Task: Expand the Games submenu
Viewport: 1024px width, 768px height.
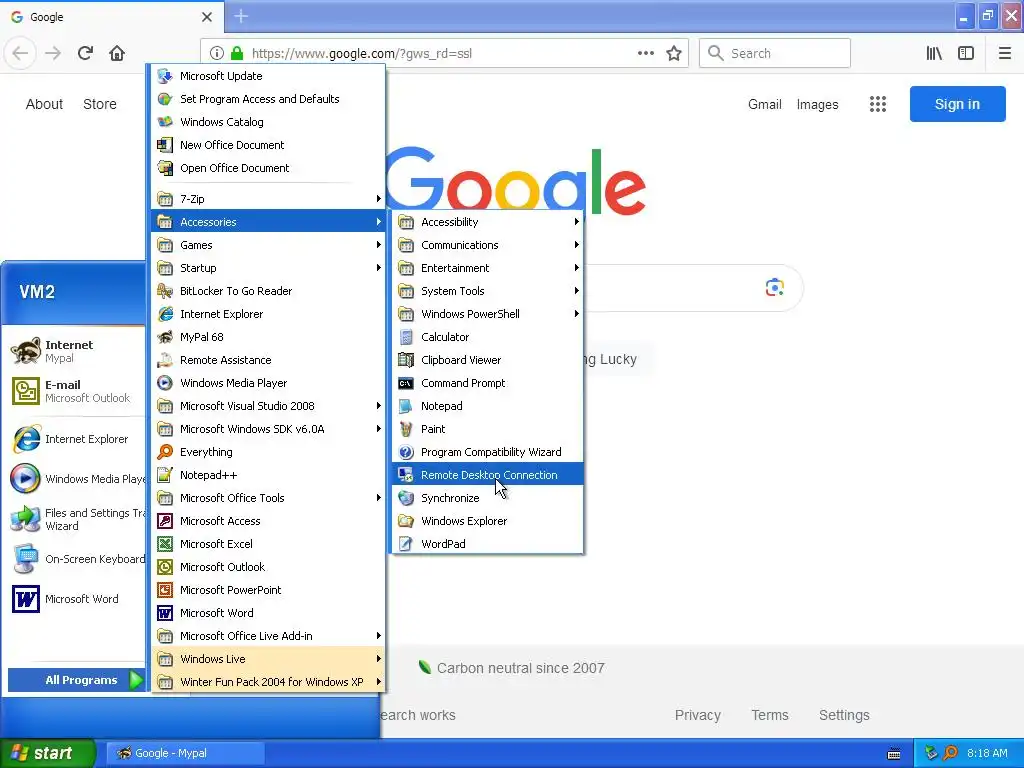Action: [268, 245]
